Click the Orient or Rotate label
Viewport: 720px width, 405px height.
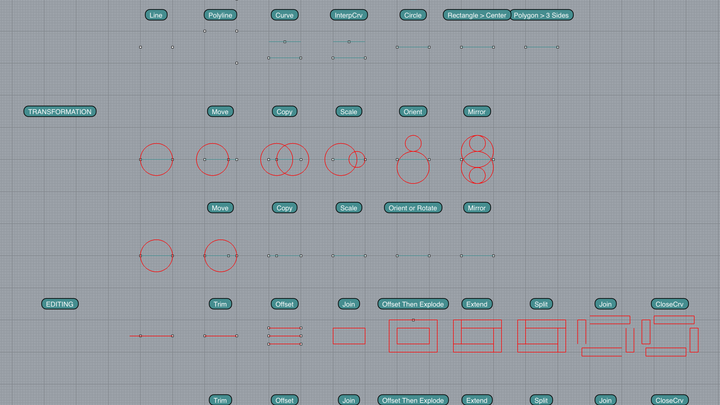pyautogui.click(x=413, y=208)
